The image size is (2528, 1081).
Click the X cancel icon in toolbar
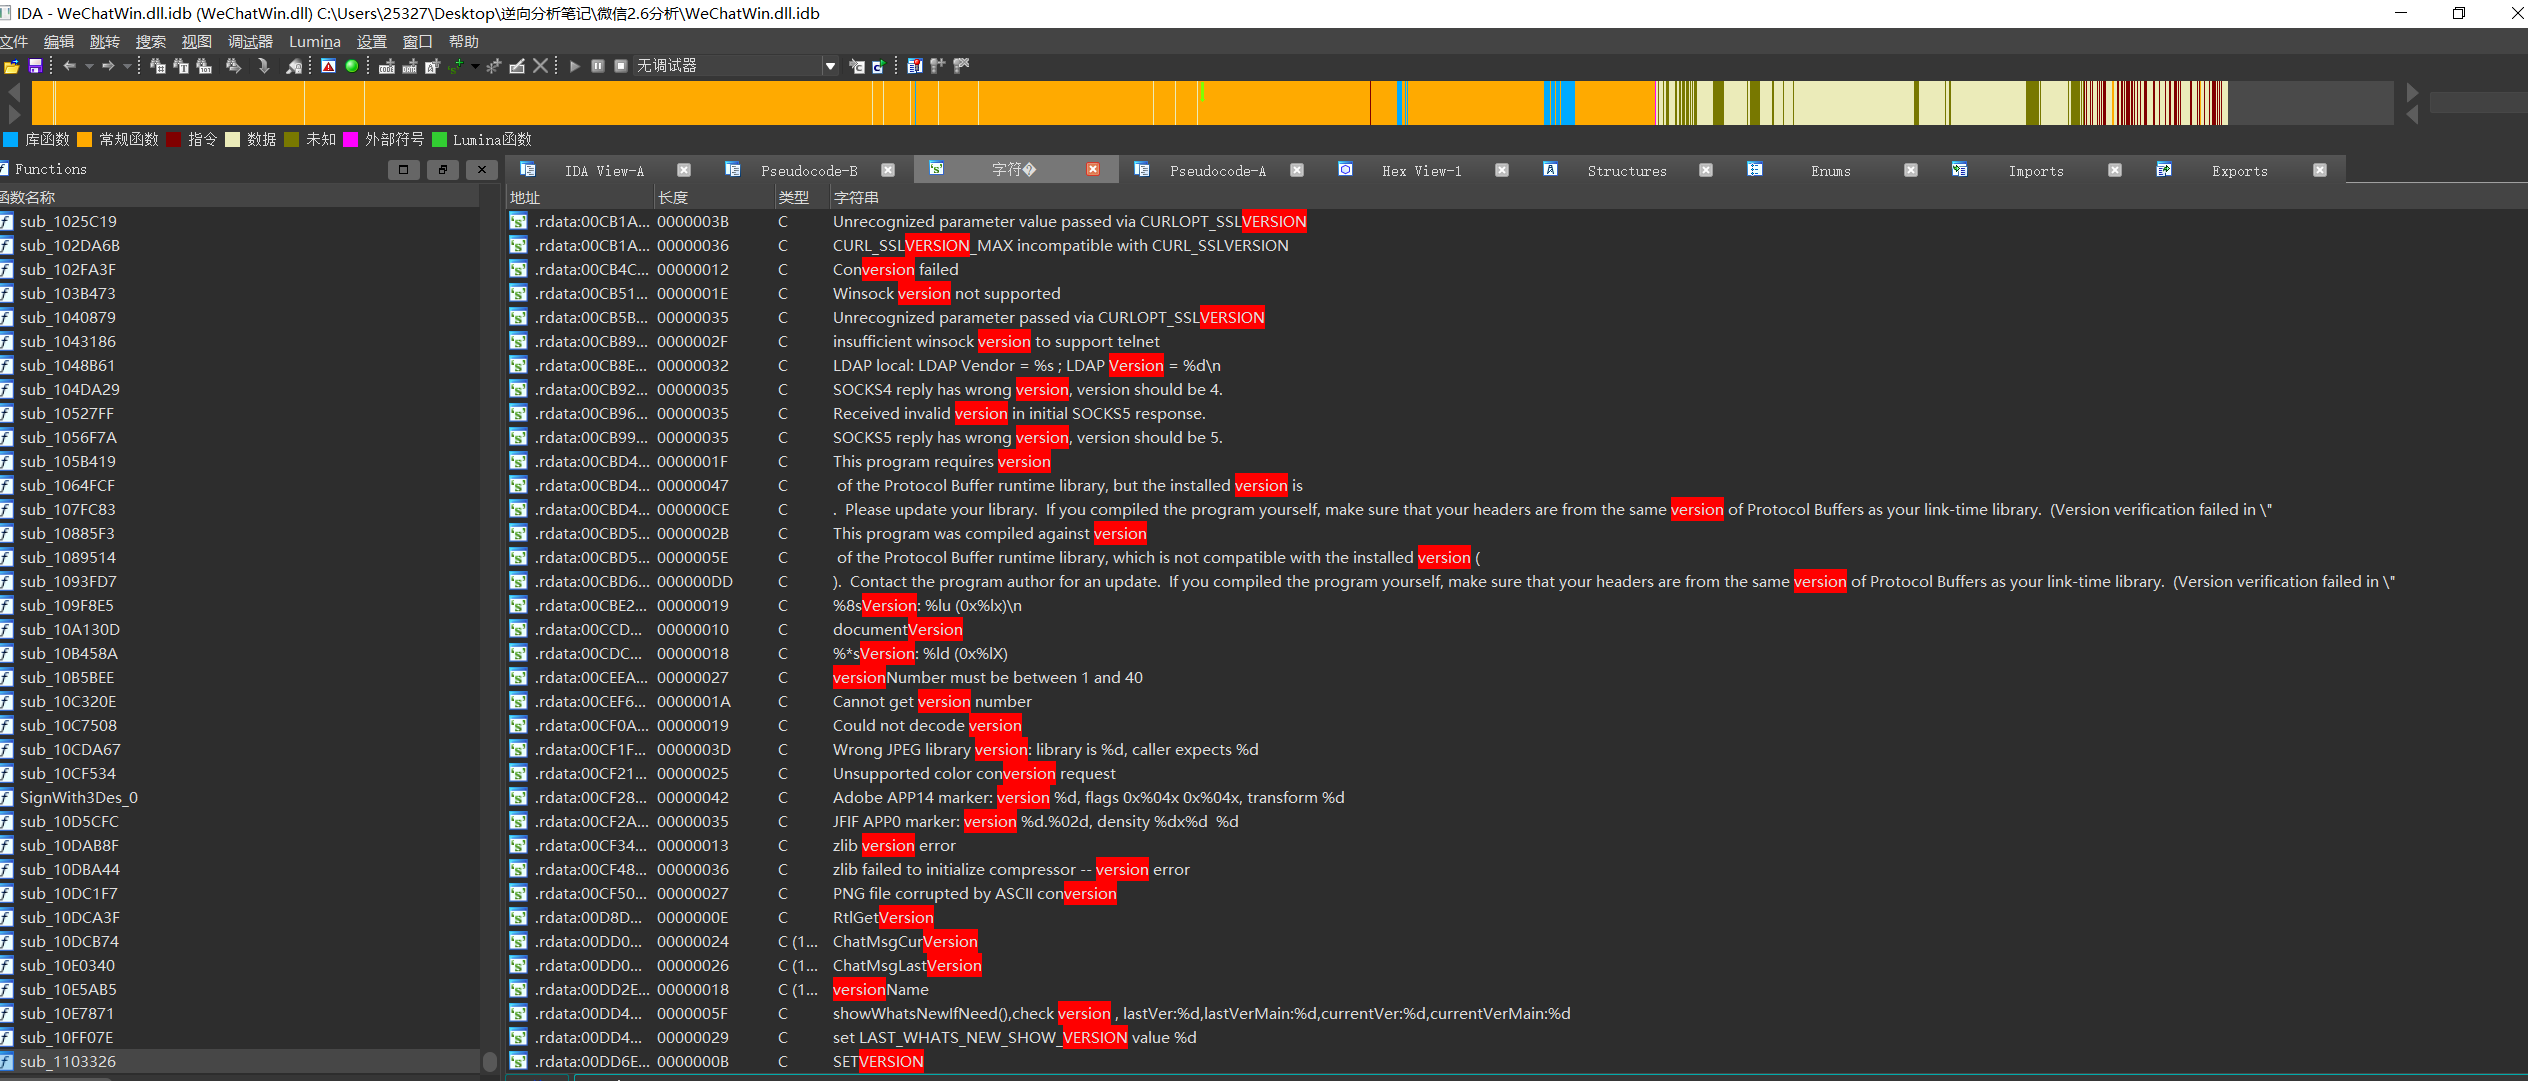(x=540, y=66)
